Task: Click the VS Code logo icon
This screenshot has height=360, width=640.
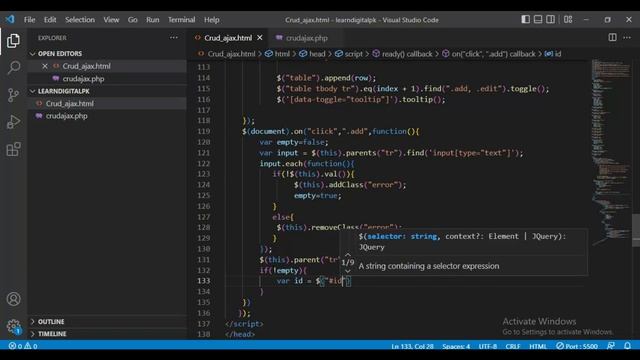Action: (10, 19)
